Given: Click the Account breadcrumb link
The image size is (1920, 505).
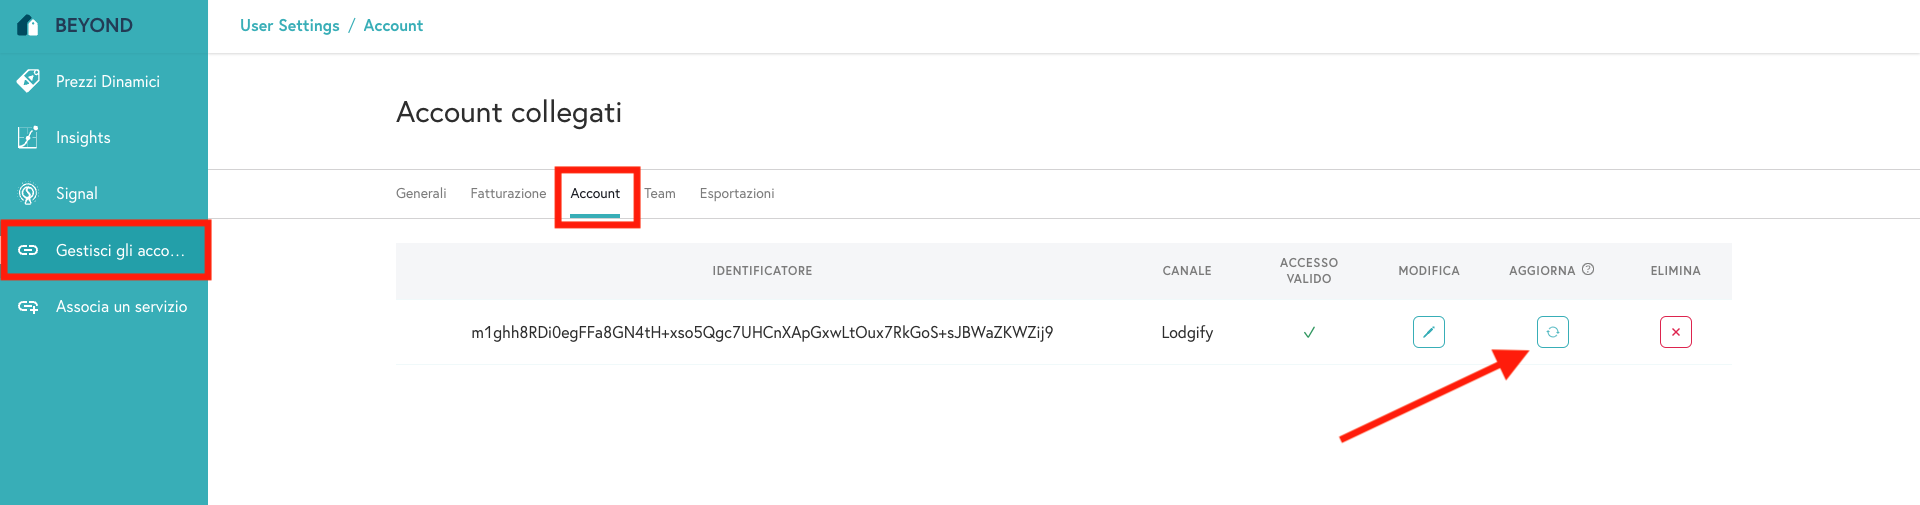Looking at the screenshot, I should click(x=393, y=26).
